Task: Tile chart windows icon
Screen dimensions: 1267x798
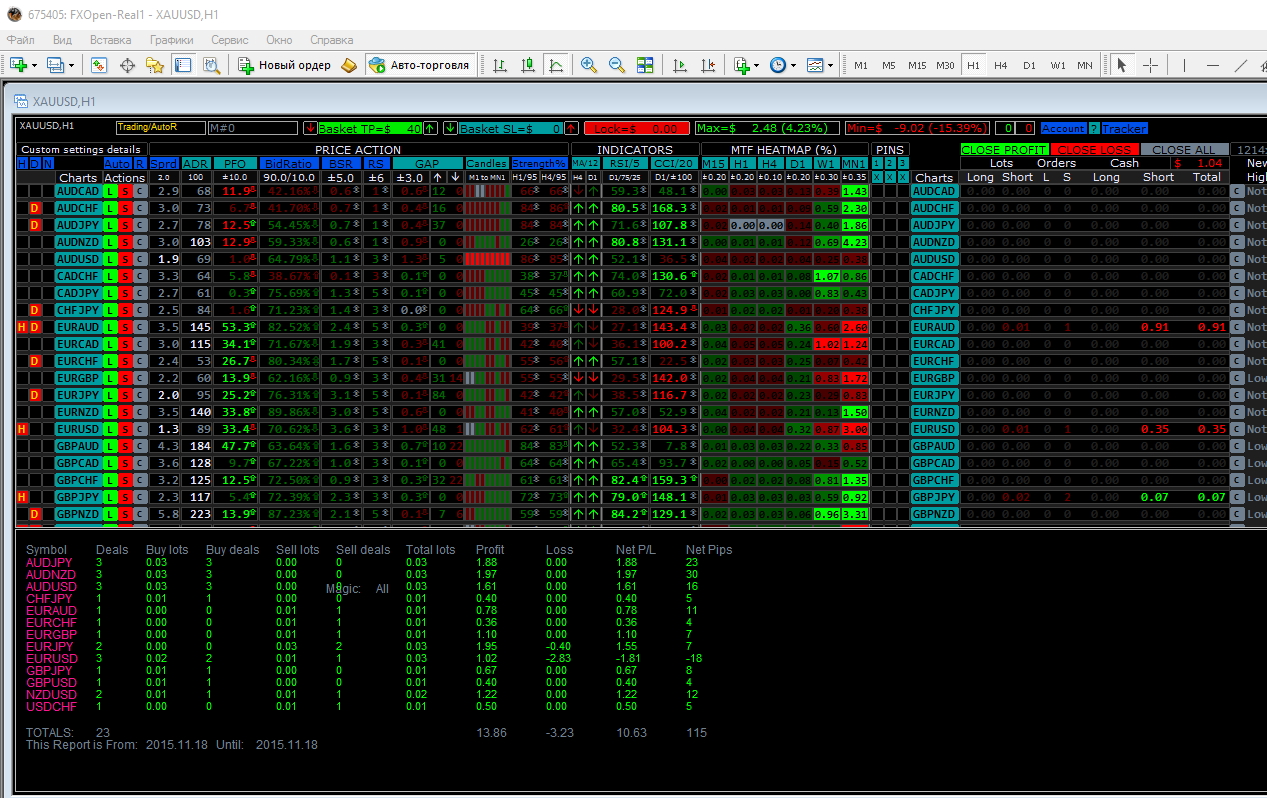Action: click(x=645, y=65)
